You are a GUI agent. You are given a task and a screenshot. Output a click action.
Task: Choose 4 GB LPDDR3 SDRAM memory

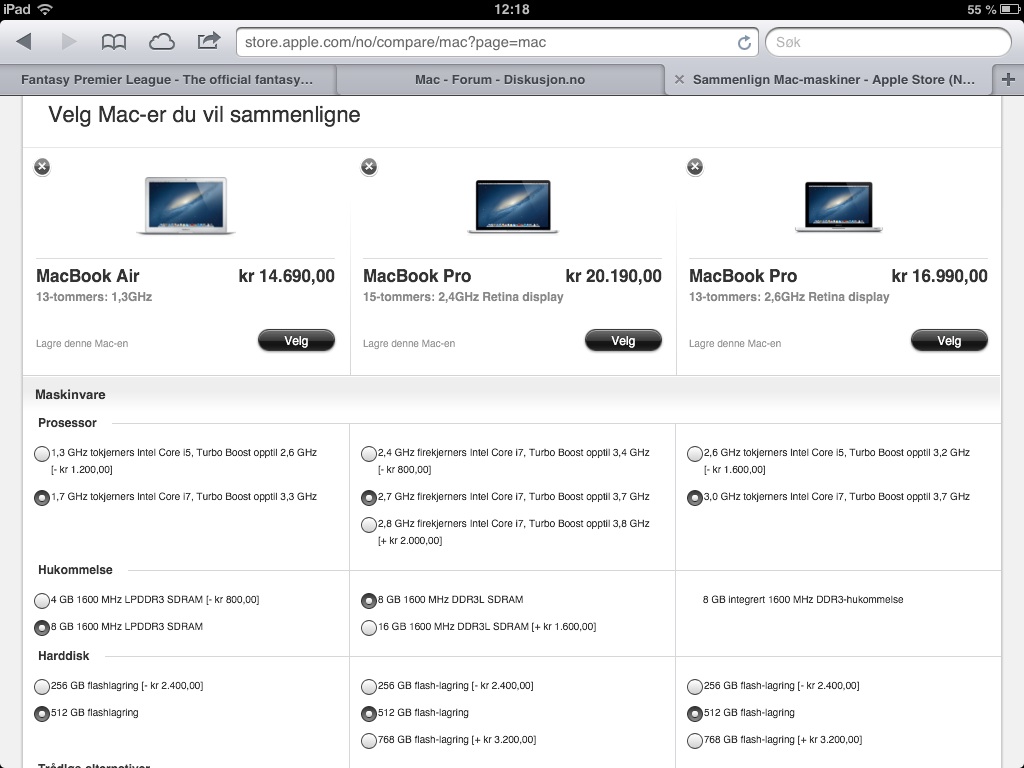tap(42, 600)
